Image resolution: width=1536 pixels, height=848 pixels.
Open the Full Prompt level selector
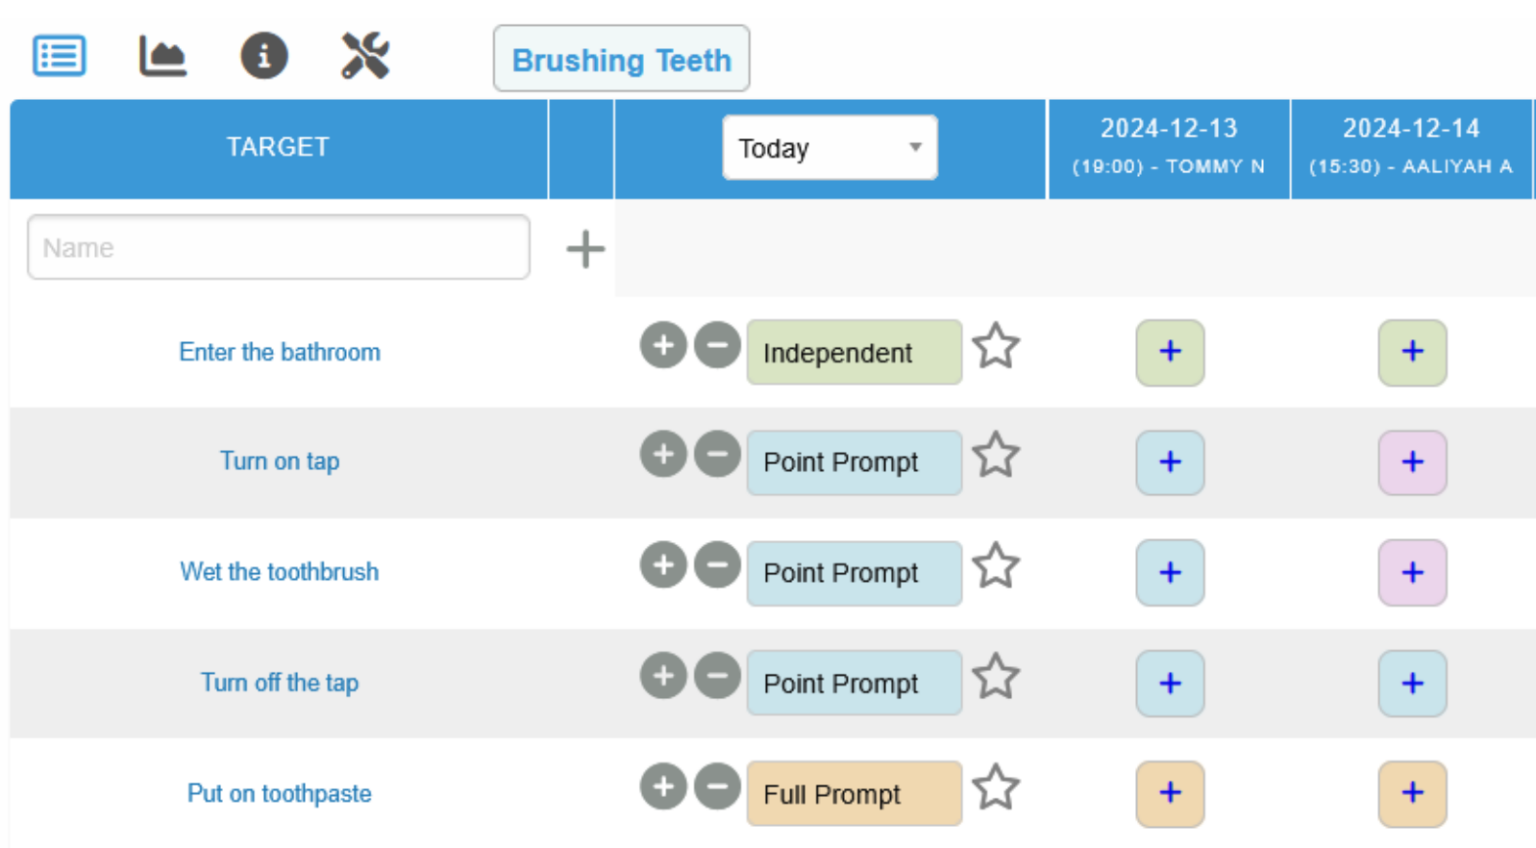click(x=853, y=793)
